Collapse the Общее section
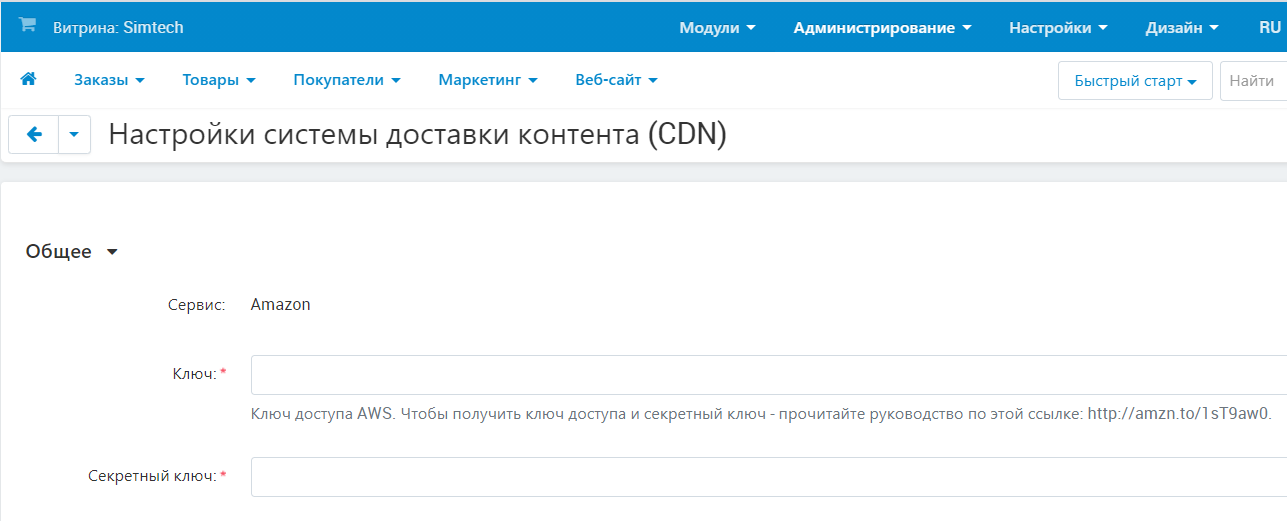The image size is (1287, 521). (72, 252)
